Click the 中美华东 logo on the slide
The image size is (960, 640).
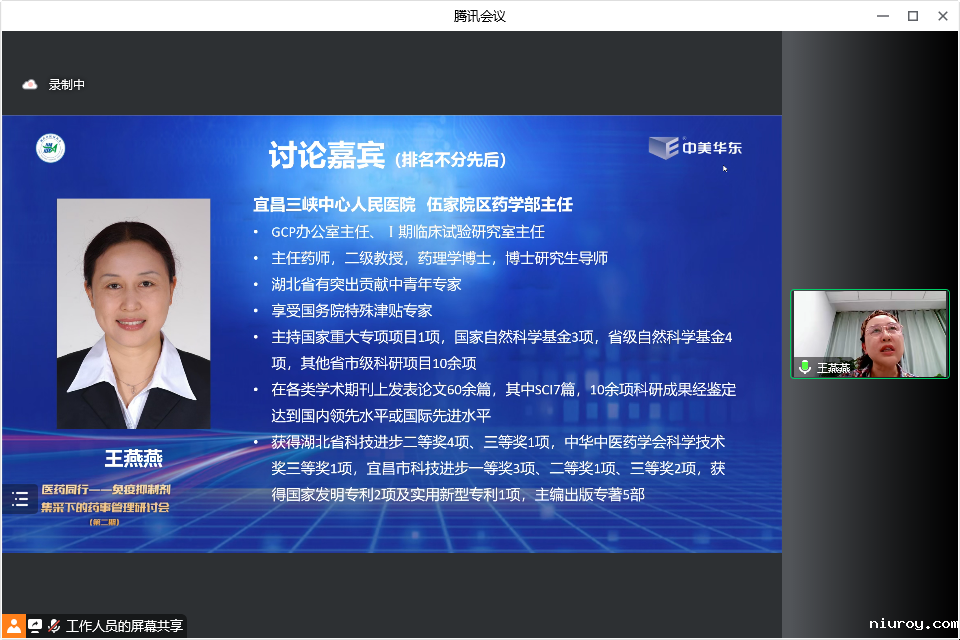[x=696, y=148]
